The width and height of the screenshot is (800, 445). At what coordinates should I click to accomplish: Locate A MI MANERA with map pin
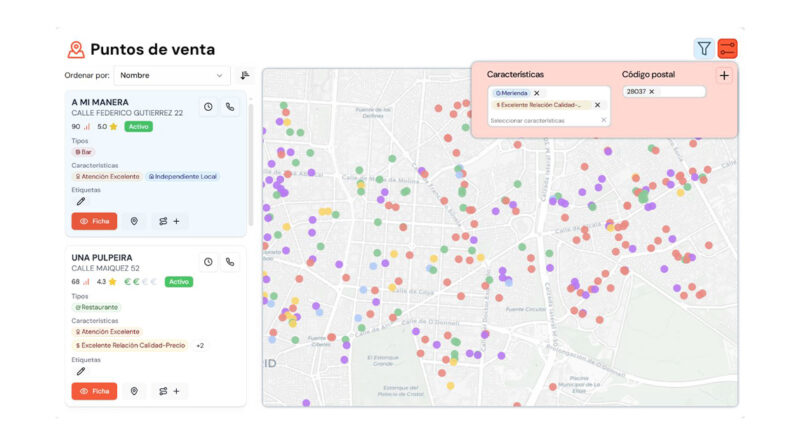134,221
